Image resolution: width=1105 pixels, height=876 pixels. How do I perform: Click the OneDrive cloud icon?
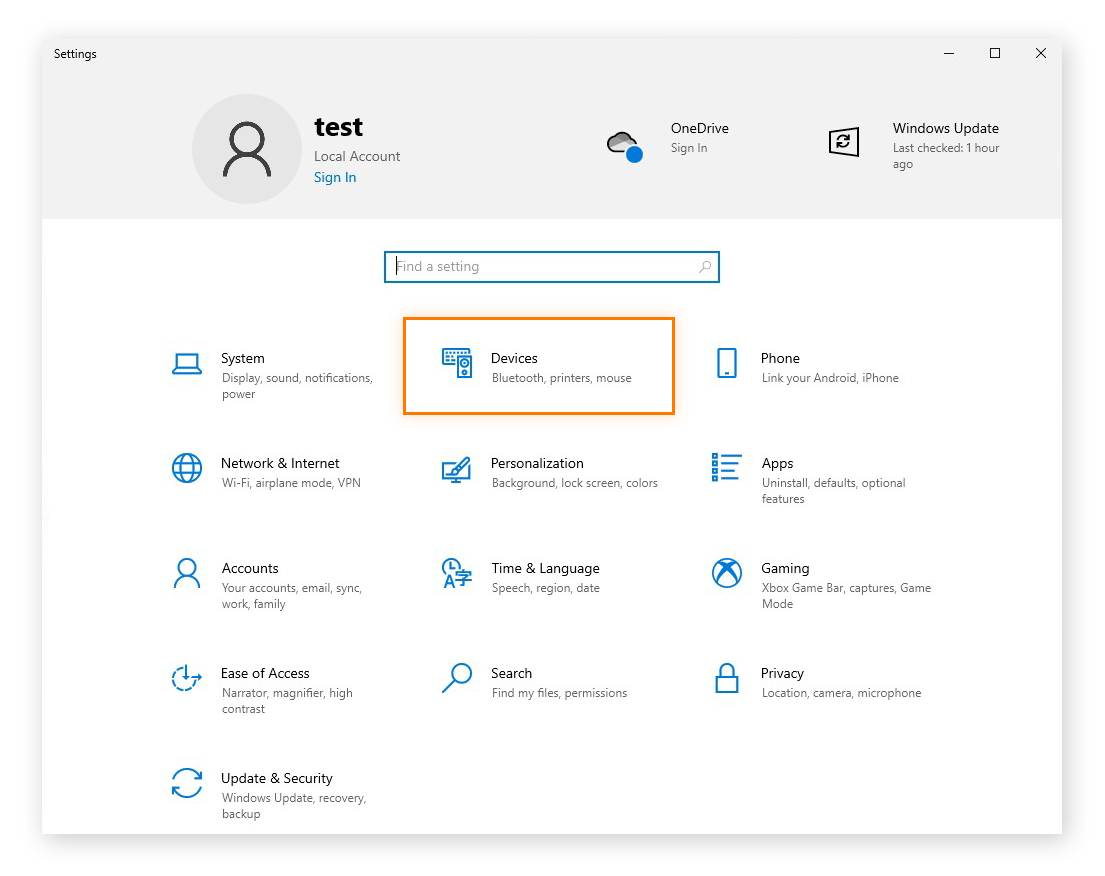tap(625, 146)
